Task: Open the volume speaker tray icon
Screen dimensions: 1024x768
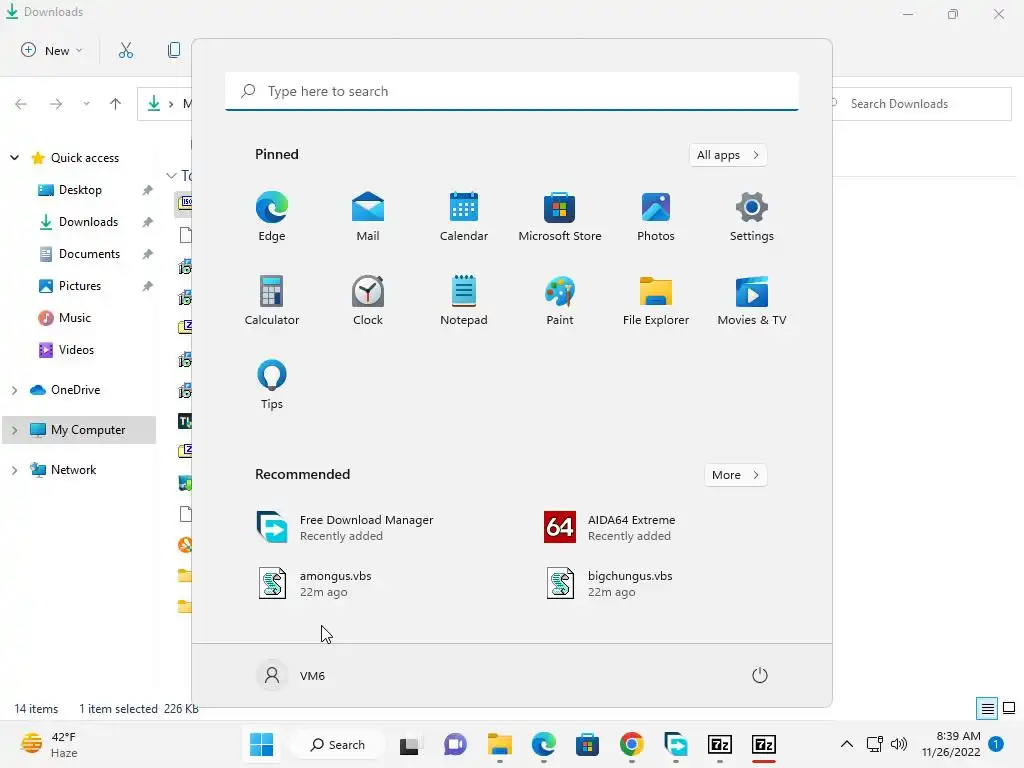Action: tap(899, 744)
